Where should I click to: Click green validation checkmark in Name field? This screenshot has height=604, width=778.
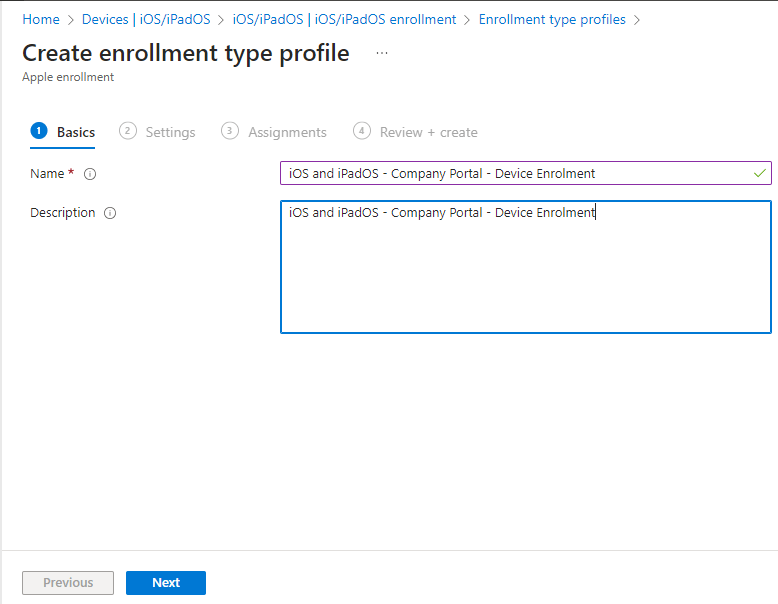click(760, 173)
